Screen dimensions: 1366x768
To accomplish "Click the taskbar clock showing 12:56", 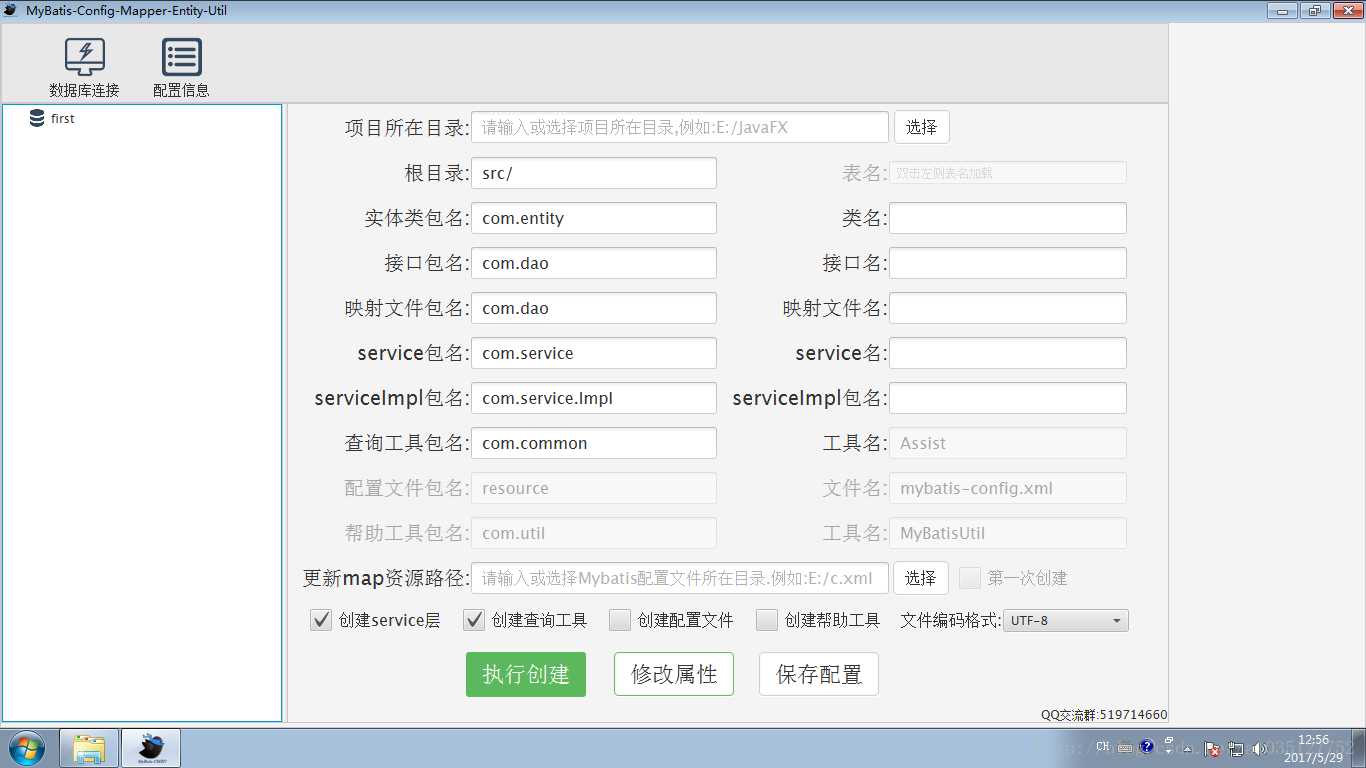I will point(1313,748).
